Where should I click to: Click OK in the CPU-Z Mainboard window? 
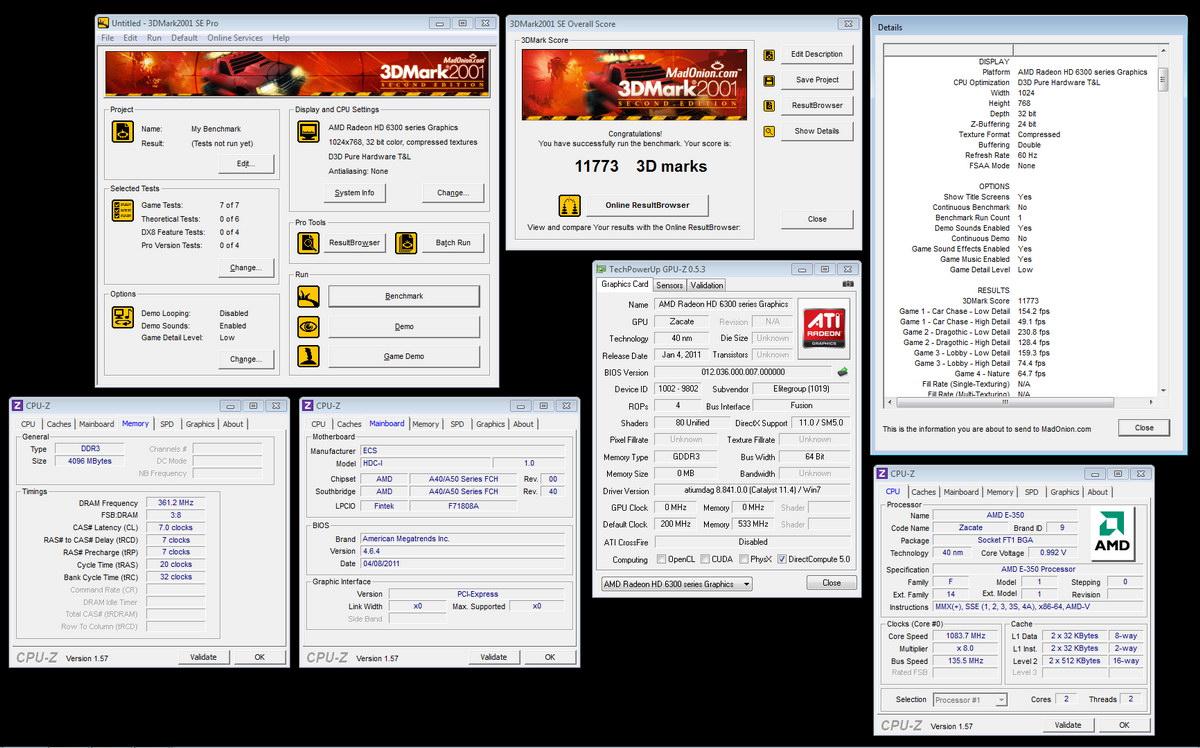click(x=549, y=657)
